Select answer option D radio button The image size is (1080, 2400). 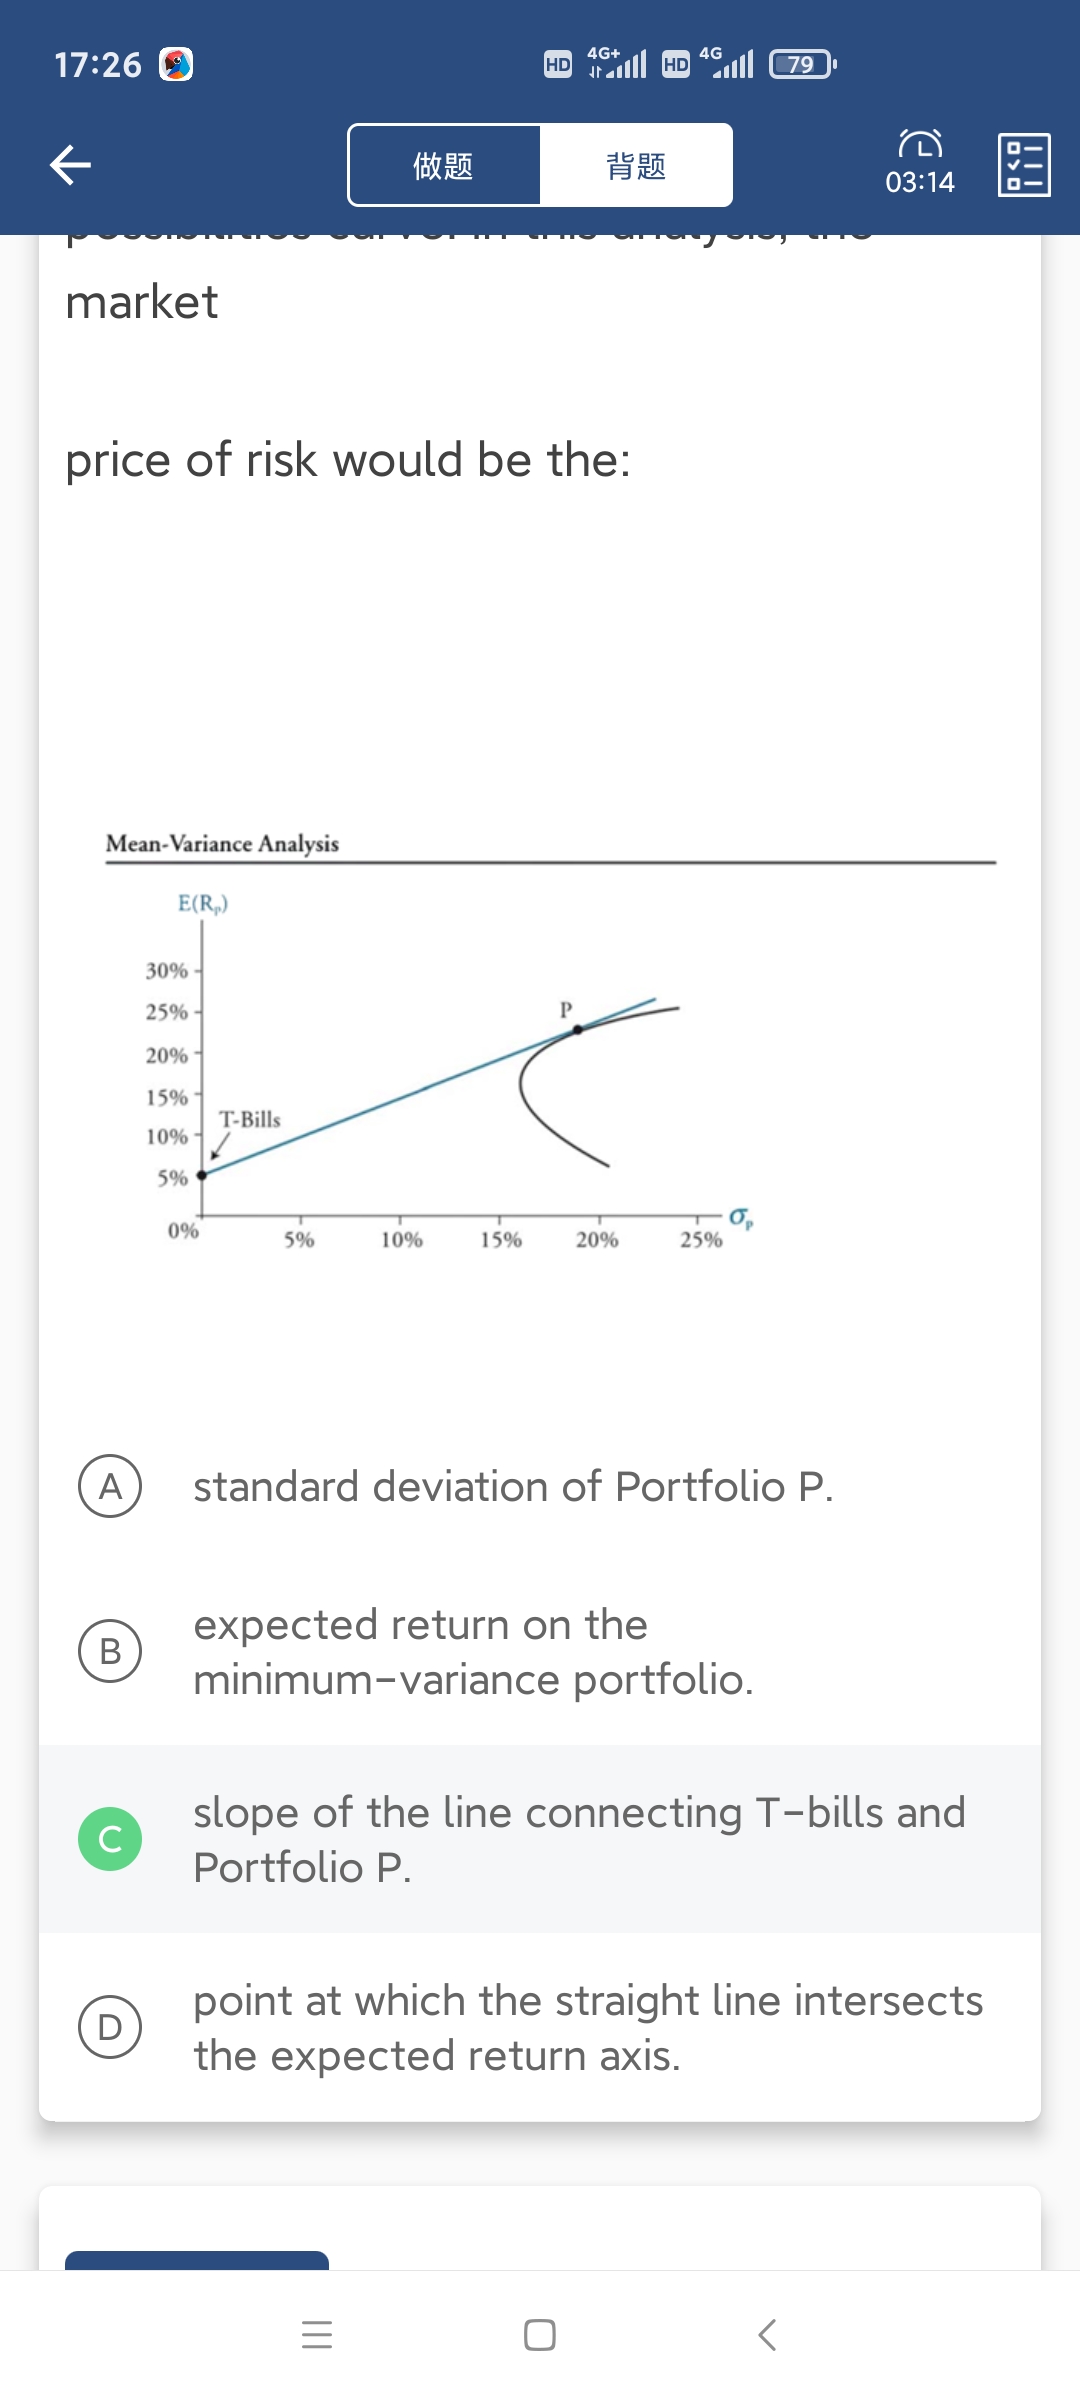pos(110,2026)
